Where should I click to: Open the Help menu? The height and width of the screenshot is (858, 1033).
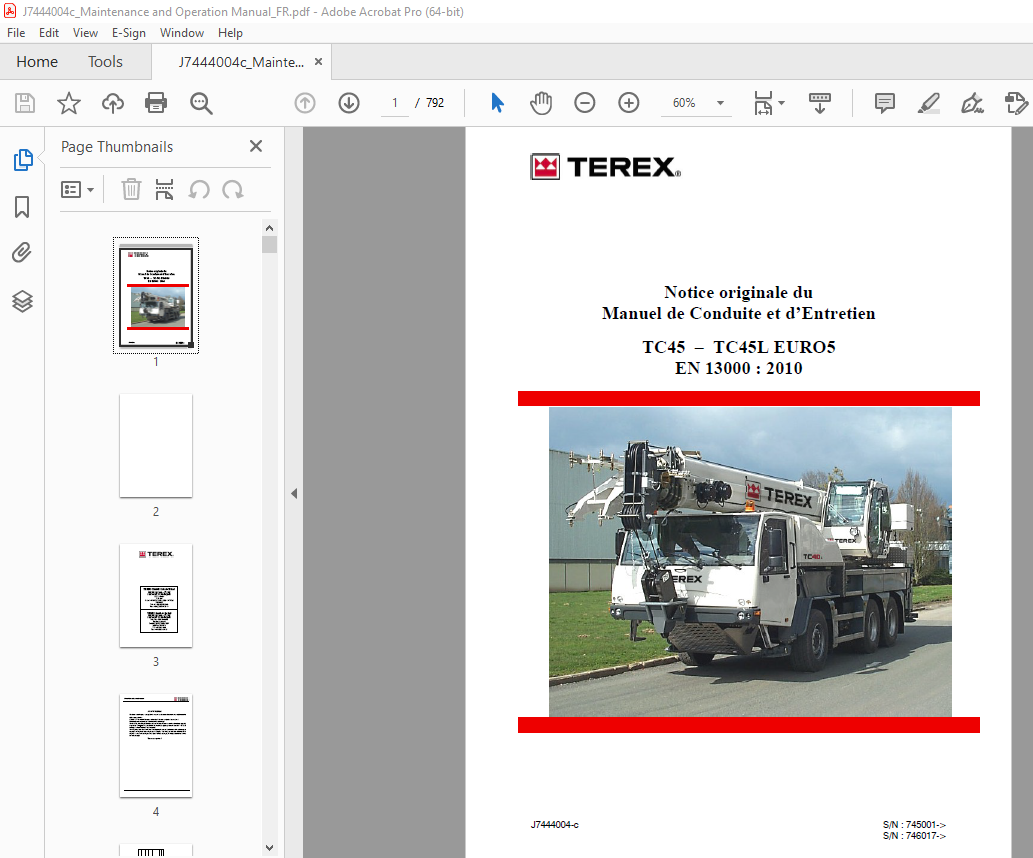231,33
